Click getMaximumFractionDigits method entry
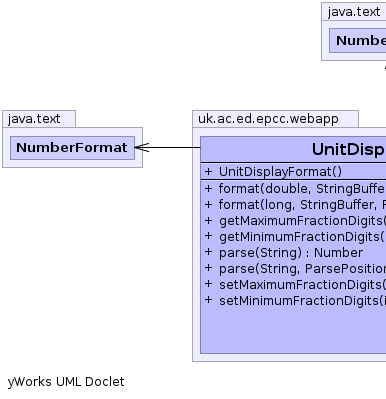The height and width of the screenshot is (399, 386). click(x=302, y=221)
